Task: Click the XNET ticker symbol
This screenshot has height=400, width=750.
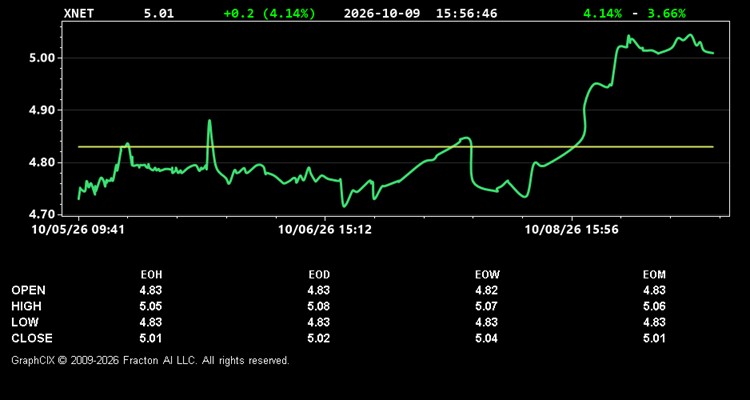Action: tap(79, 13)
